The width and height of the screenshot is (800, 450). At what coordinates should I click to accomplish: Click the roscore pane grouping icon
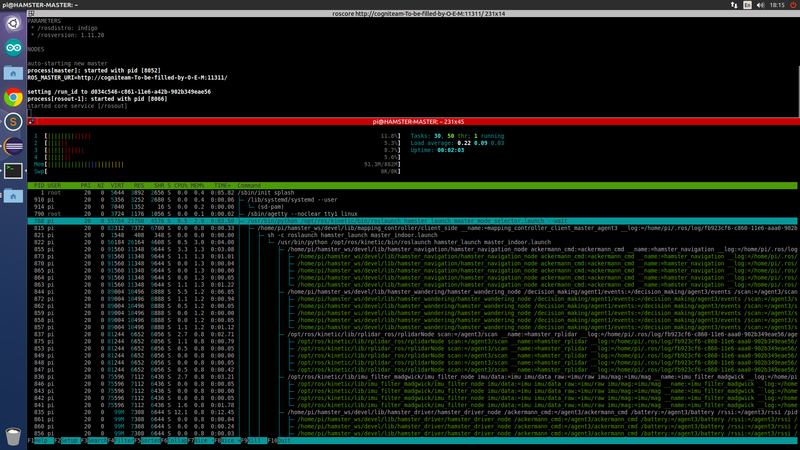coord(32,13)
